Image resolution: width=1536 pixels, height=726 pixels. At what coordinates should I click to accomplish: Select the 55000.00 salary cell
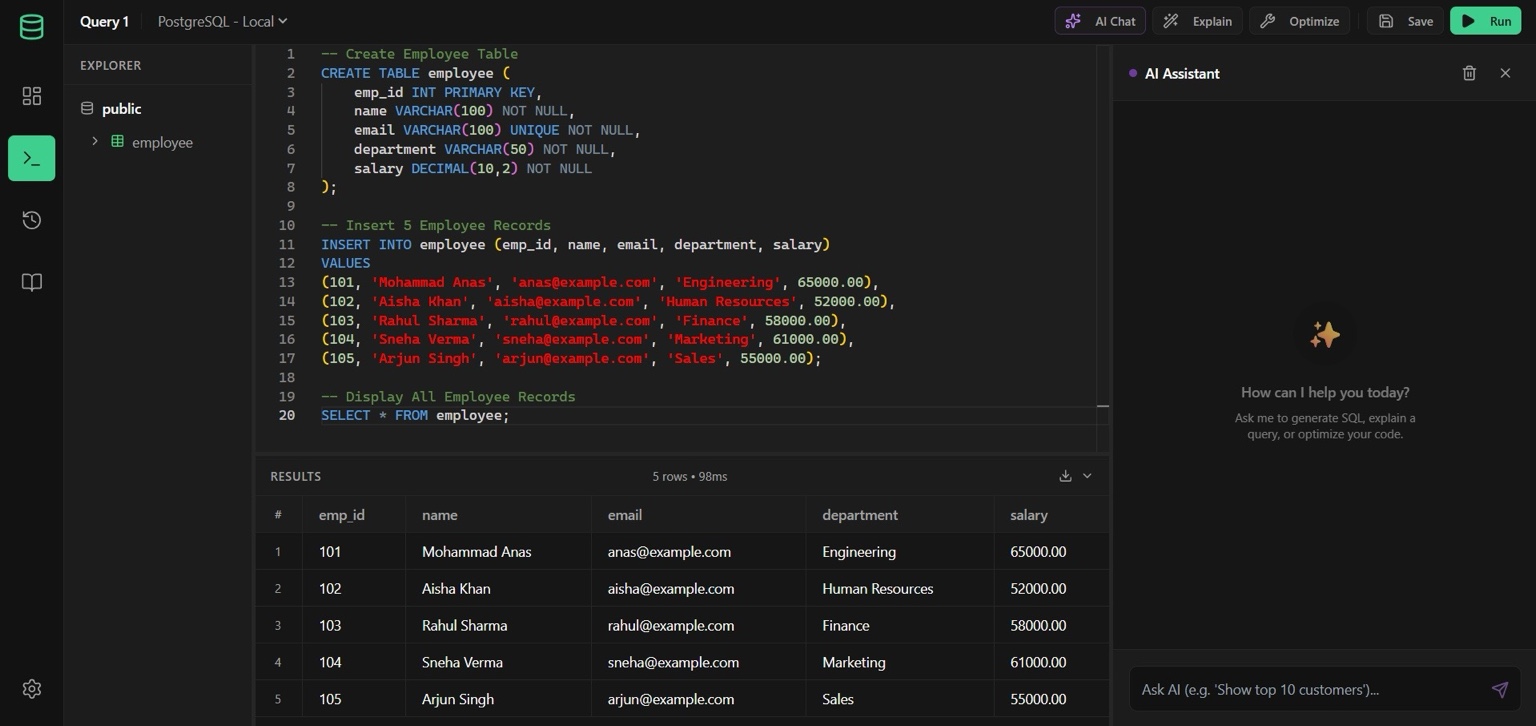click(1051, 700)
